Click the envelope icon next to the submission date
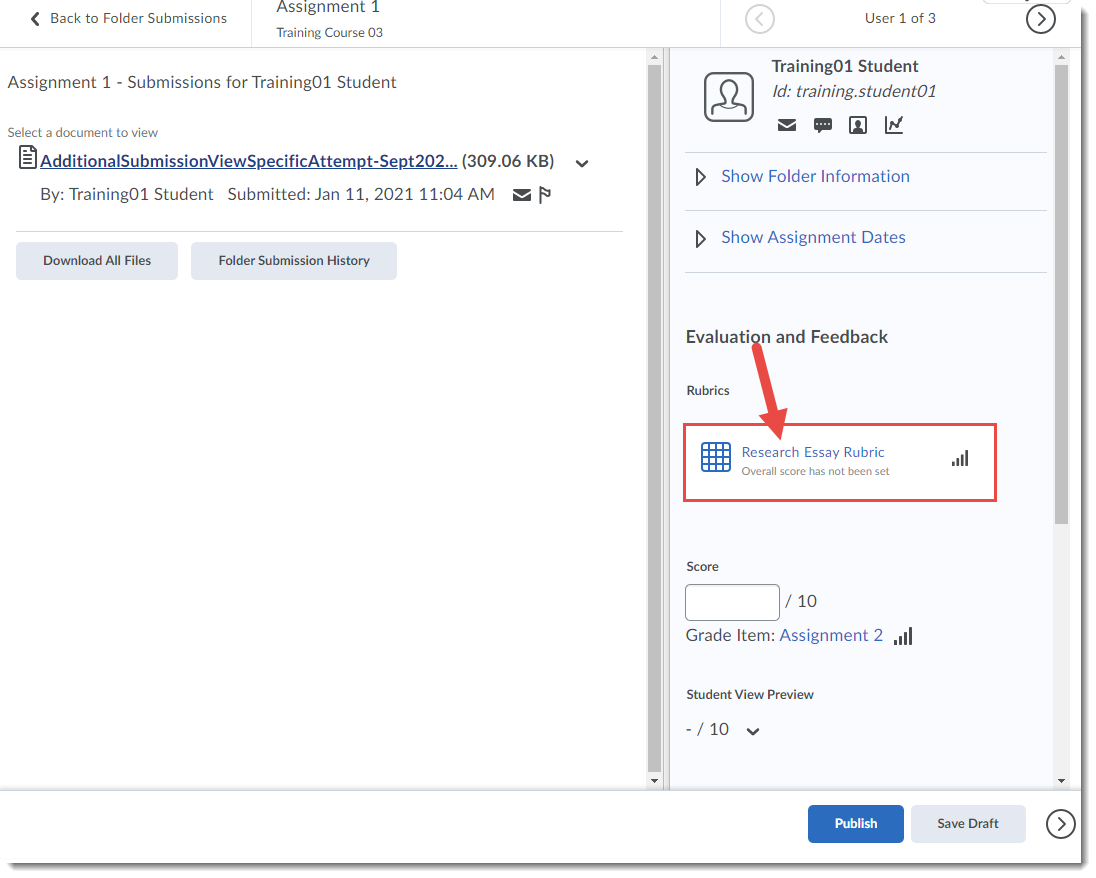 [521, 194]
